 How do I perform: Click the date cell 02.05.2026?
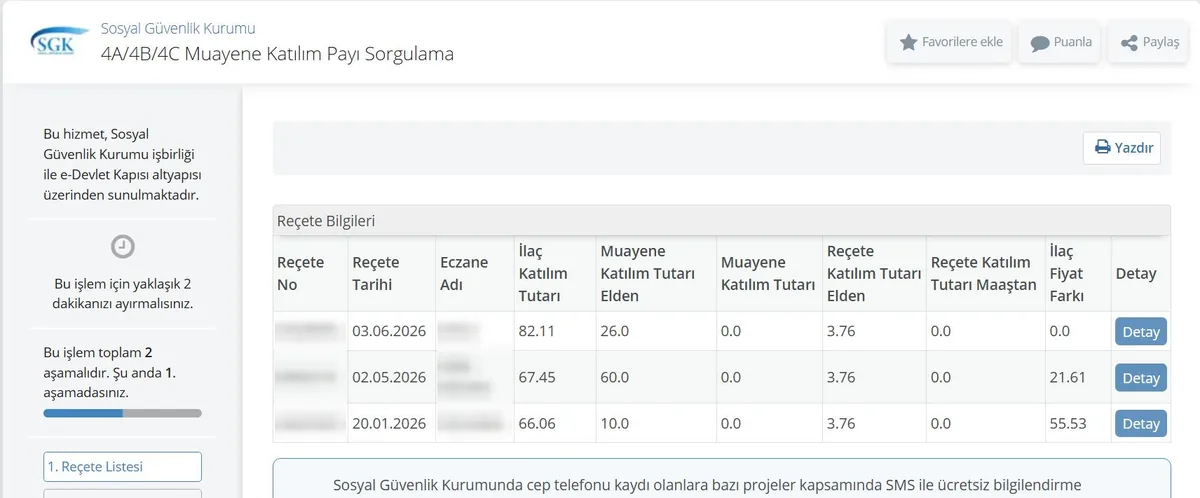[389, 377]
